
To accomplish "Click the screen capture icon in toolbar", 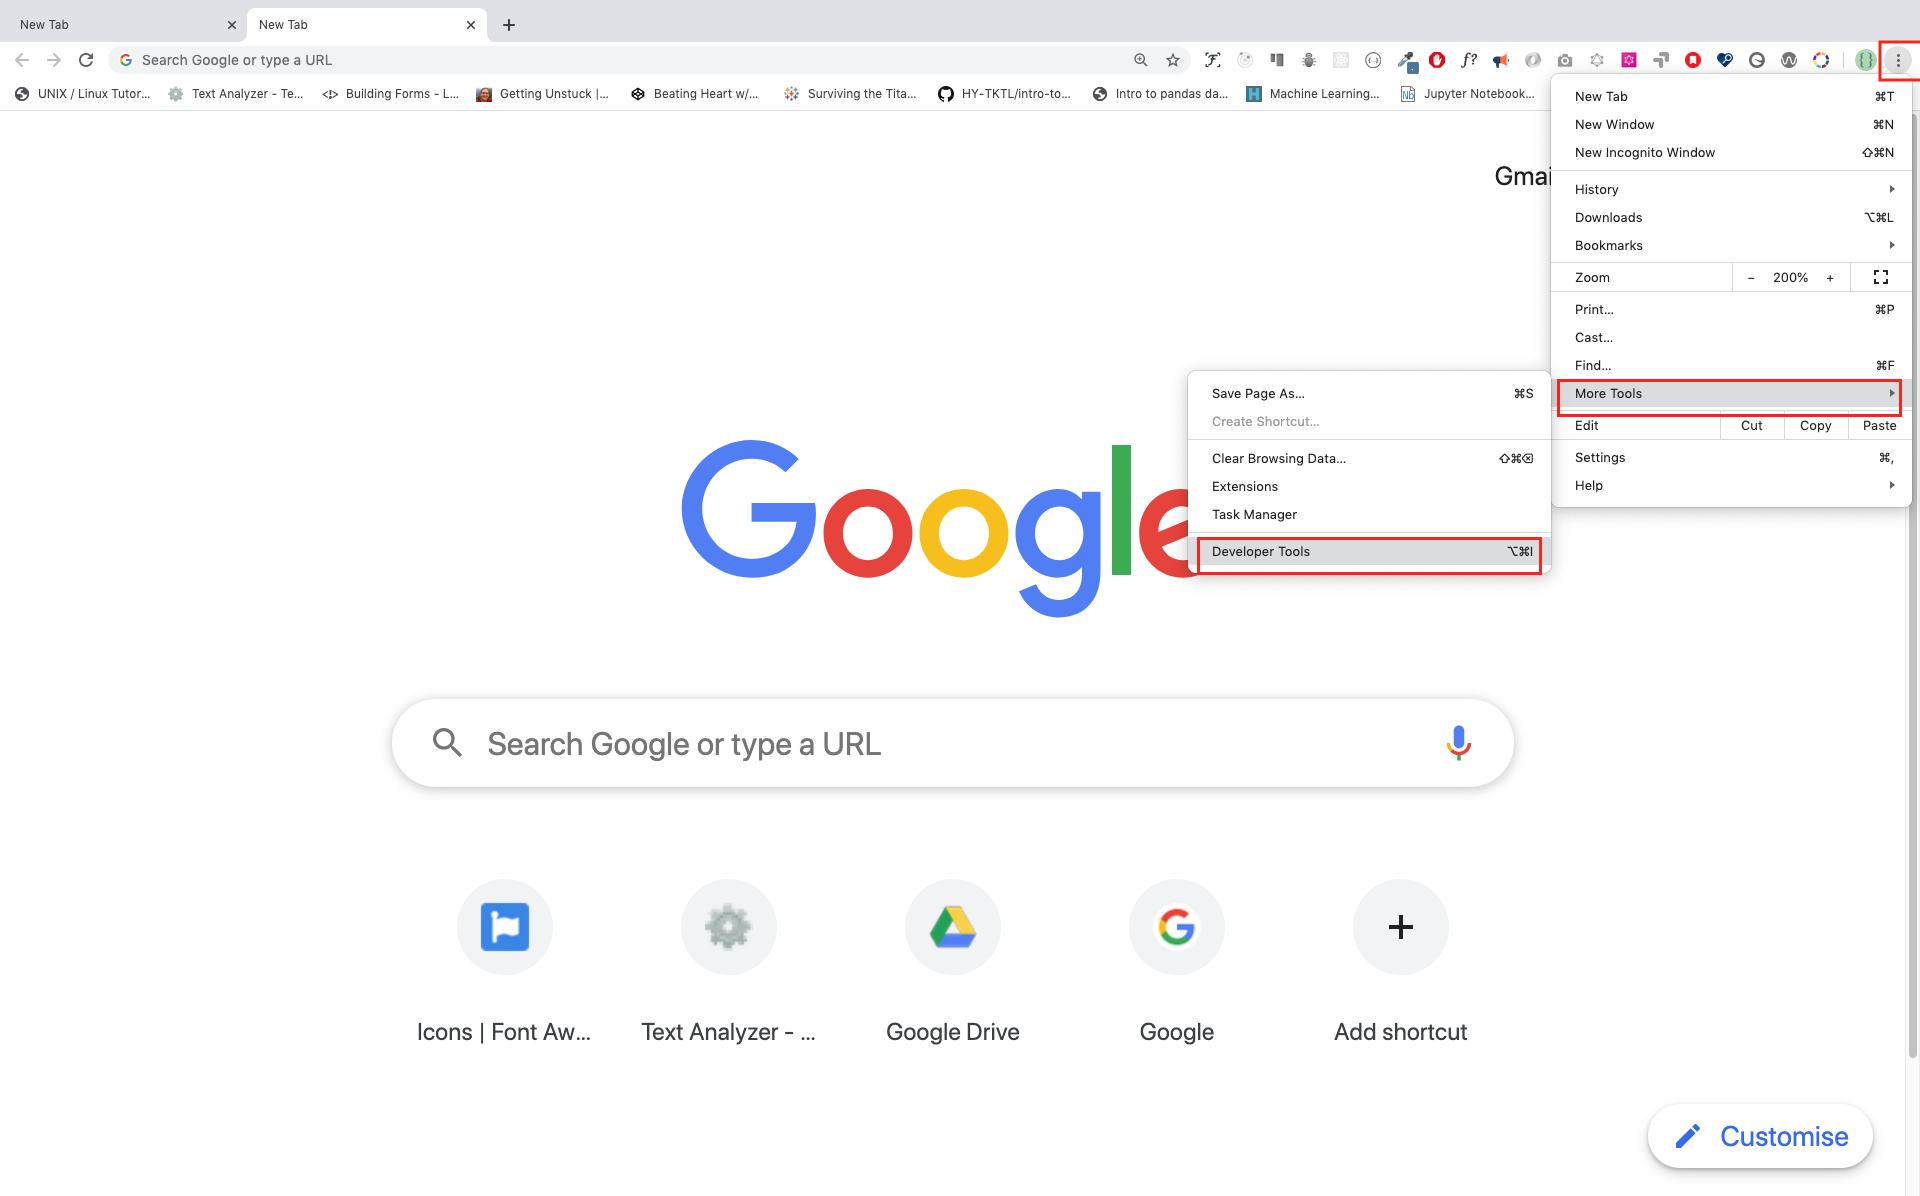I will click(1563, 58).
